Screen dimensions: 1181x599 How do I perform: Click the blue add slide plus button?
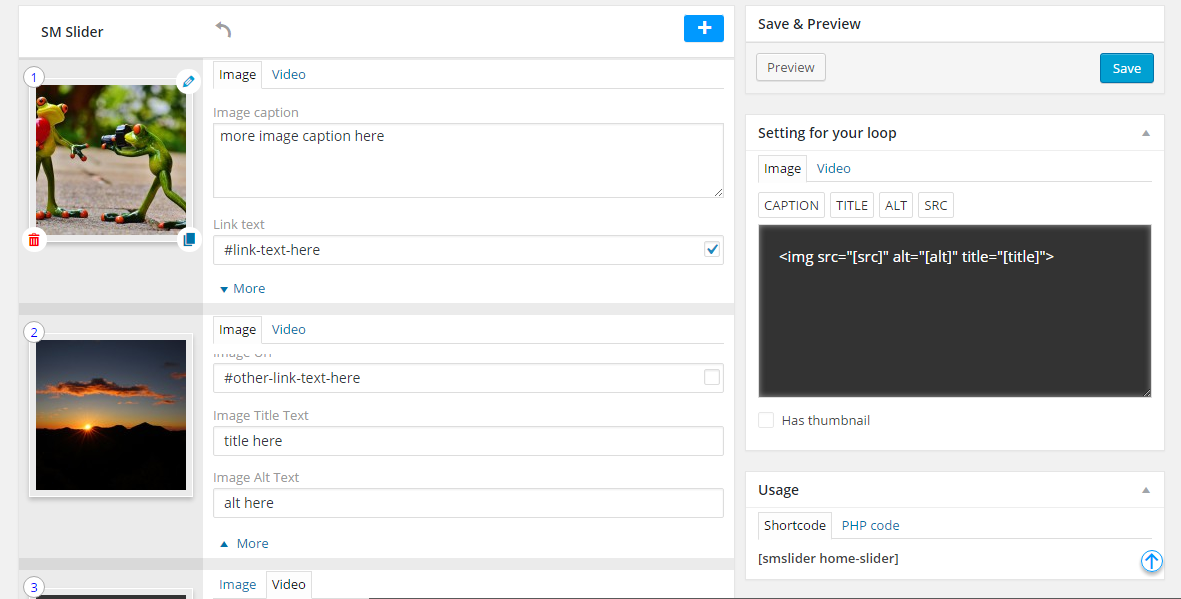[x=703, y=29]
